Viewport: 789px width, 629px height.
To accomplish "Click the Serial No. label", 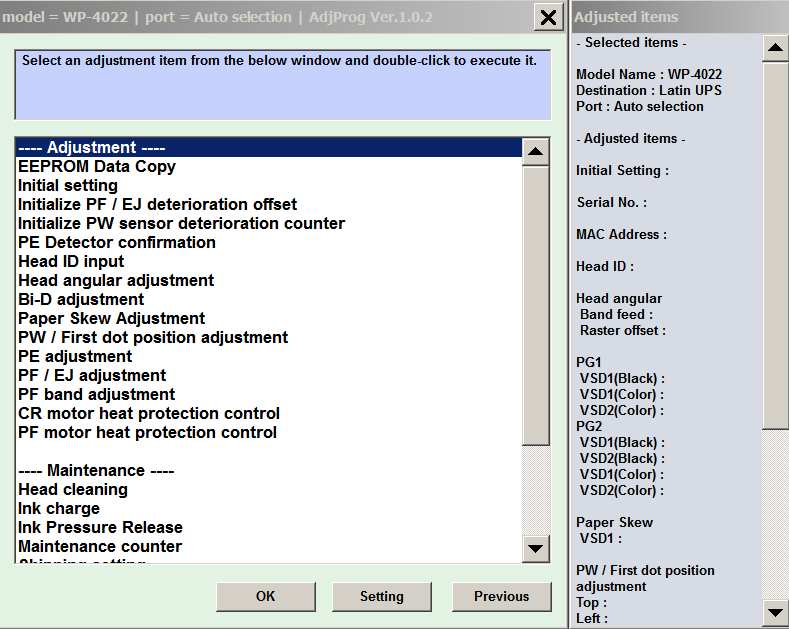I will click(612, 202).
